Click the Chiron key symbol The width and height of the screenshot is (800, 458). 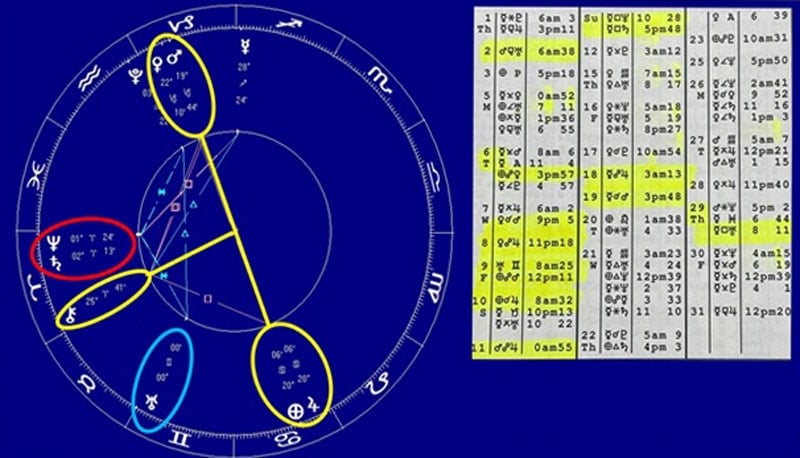pyautogui.click(x=71, y=317)
